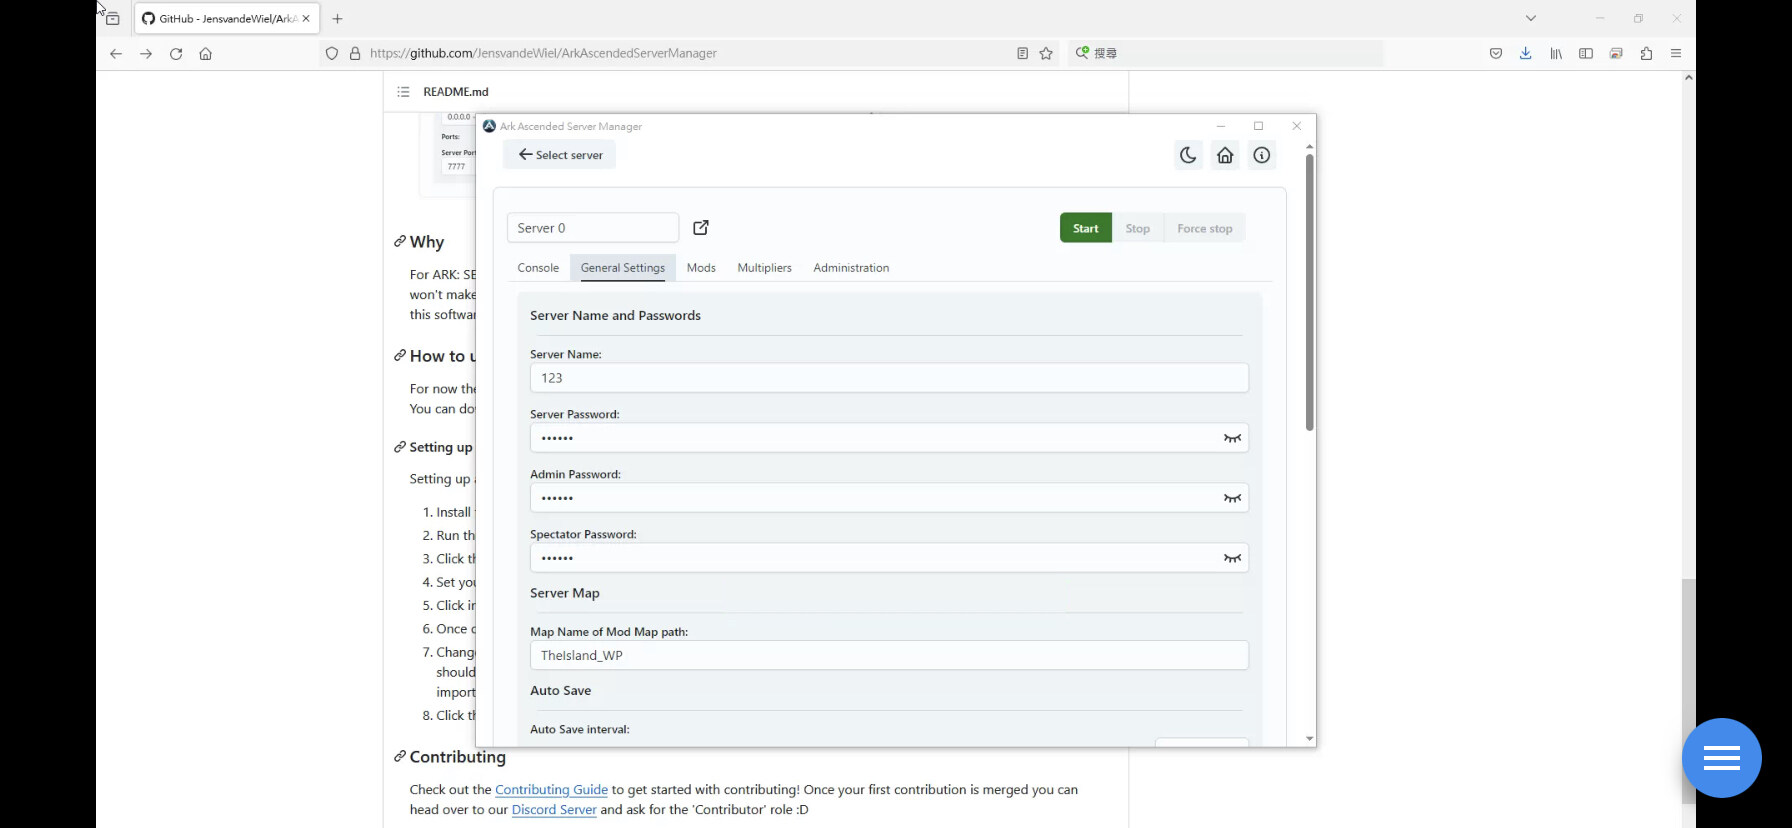Bookmark this page with star icon
Screen dimensions: 1792x828
point(1046,54)
